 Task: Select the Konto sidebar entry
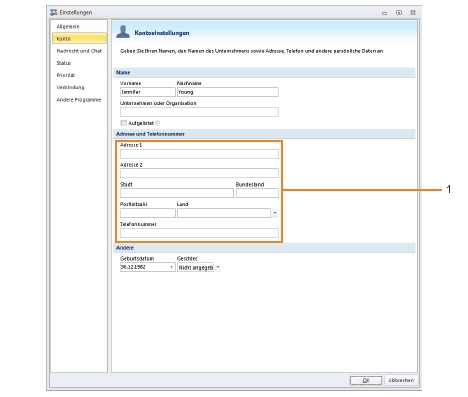(79, 38)
